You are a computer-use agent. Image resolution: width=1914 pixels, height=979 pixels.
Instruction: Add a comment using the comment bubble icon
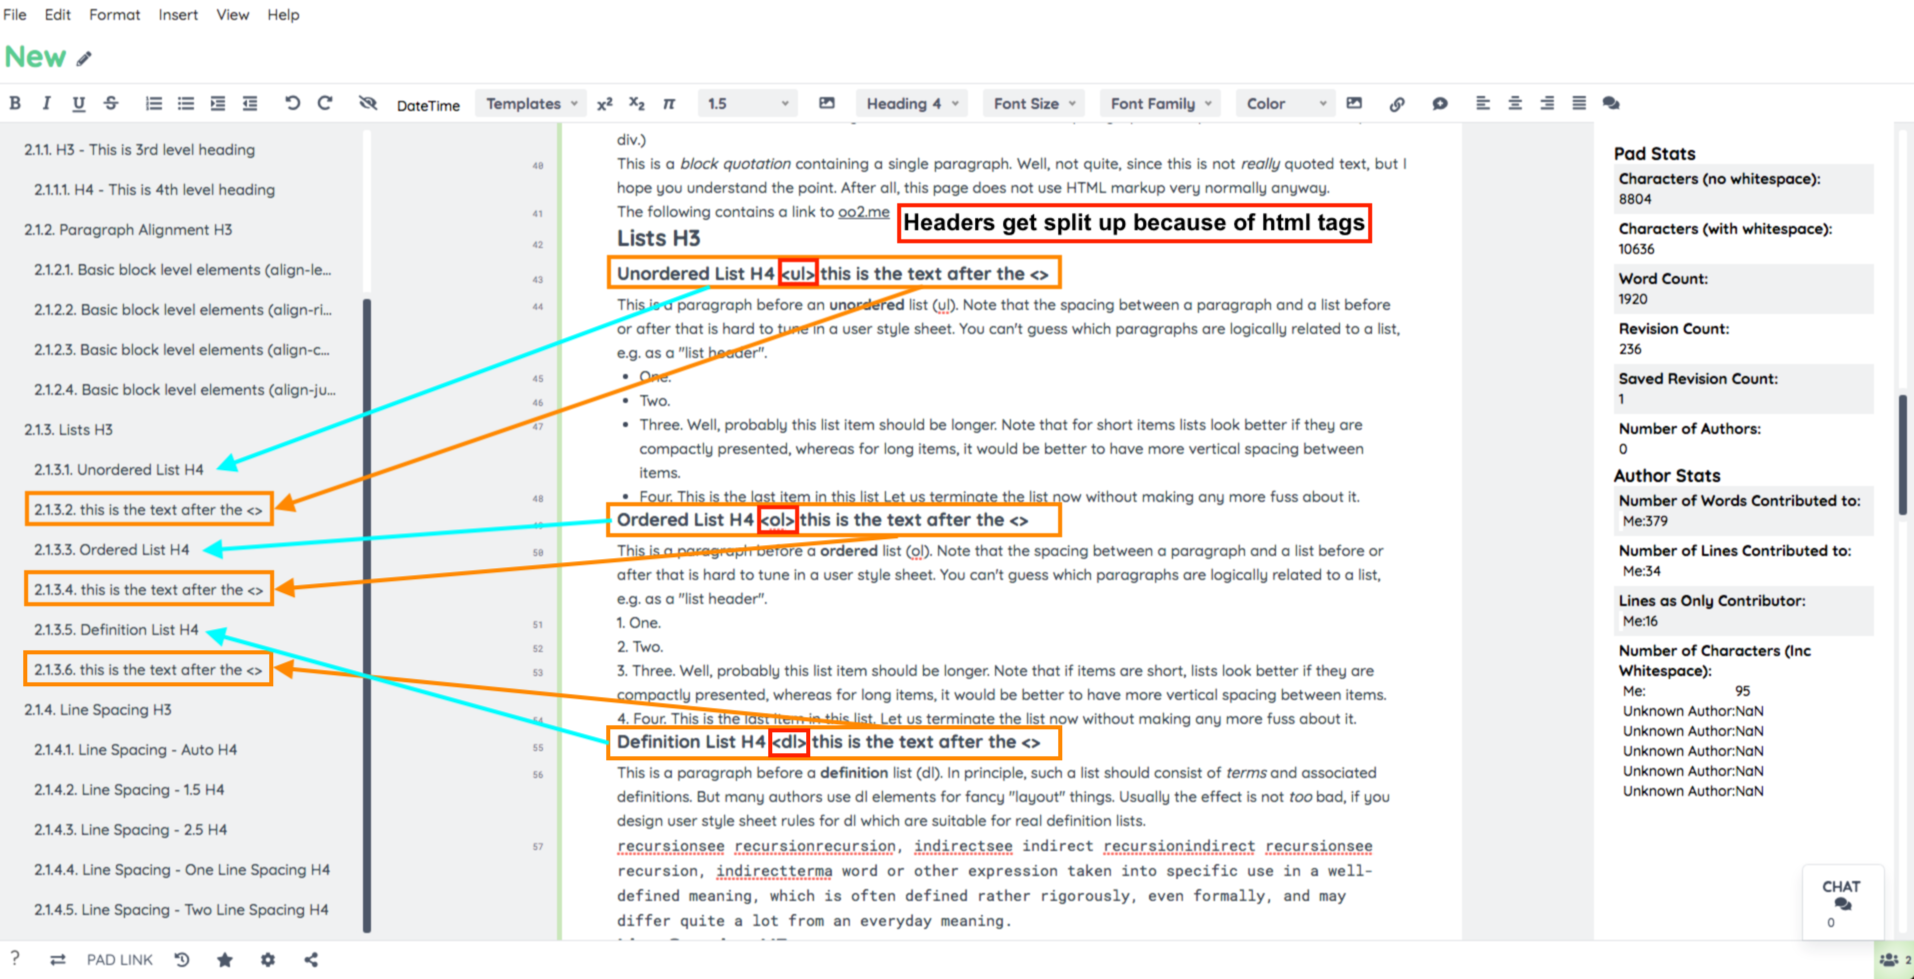(x=1440, y=103)
